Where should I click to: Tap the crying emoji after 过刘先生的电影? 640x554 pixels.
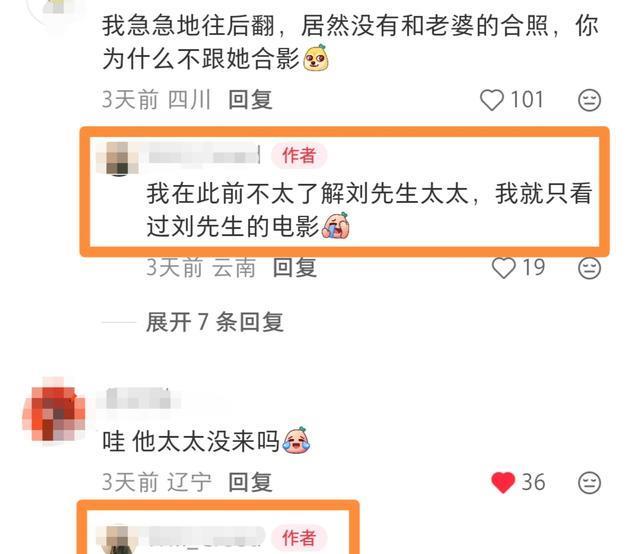(x=336, y=226)
